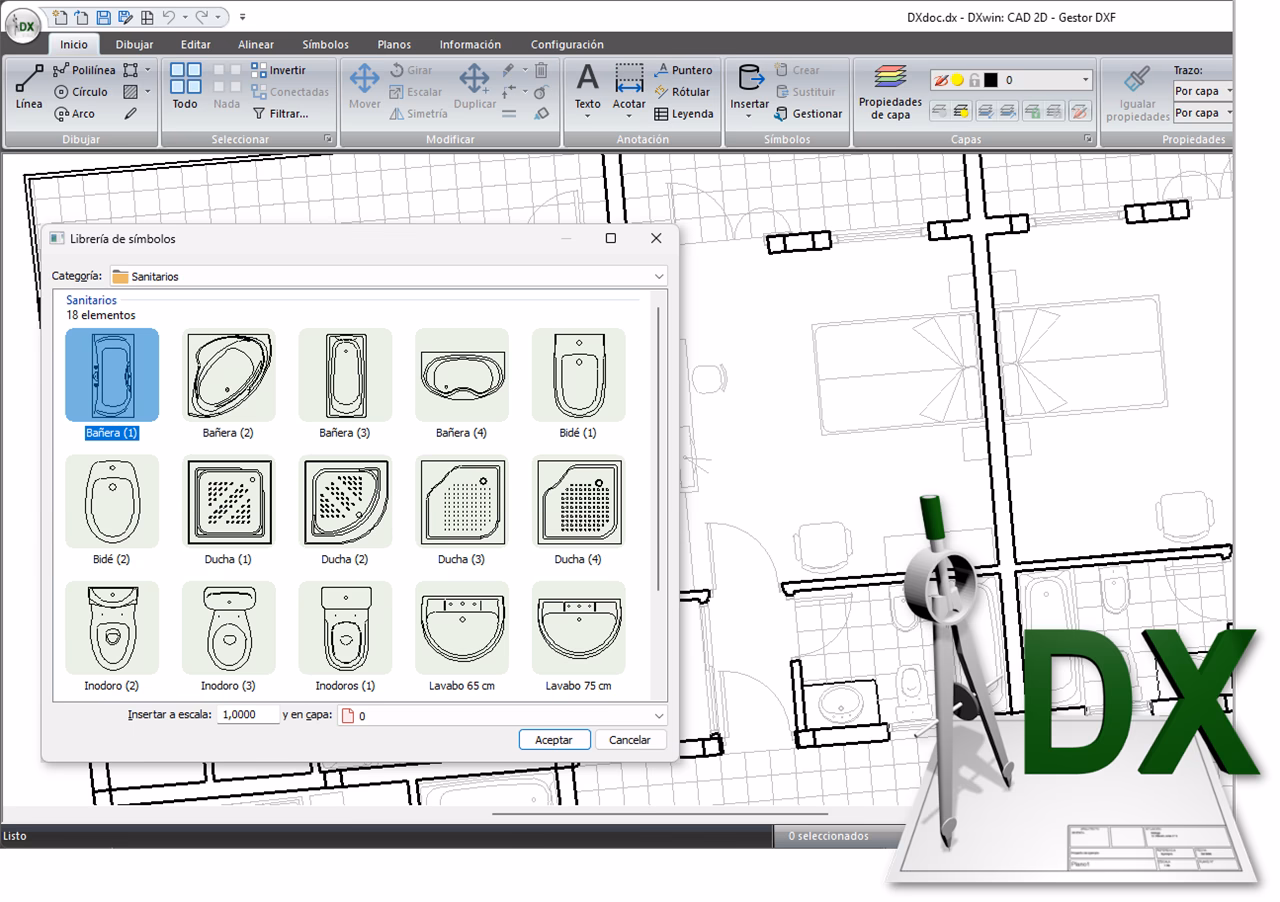Screen dimensions: 1280x902
Task: Click the 'Insertar a escala' input field
Action: (248, 715)
